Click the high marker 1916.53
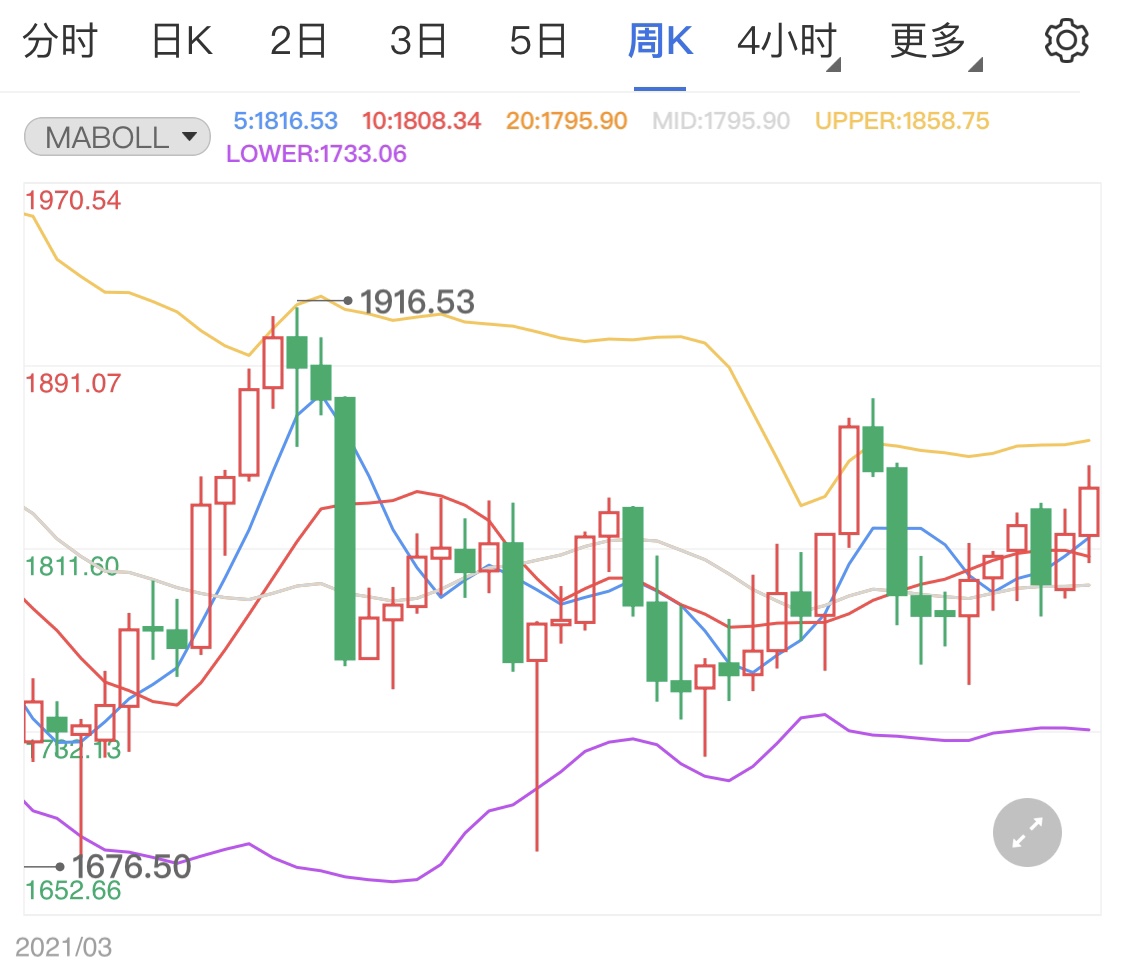This screenshot has height=967, width=1125. (x=417, y=302)
